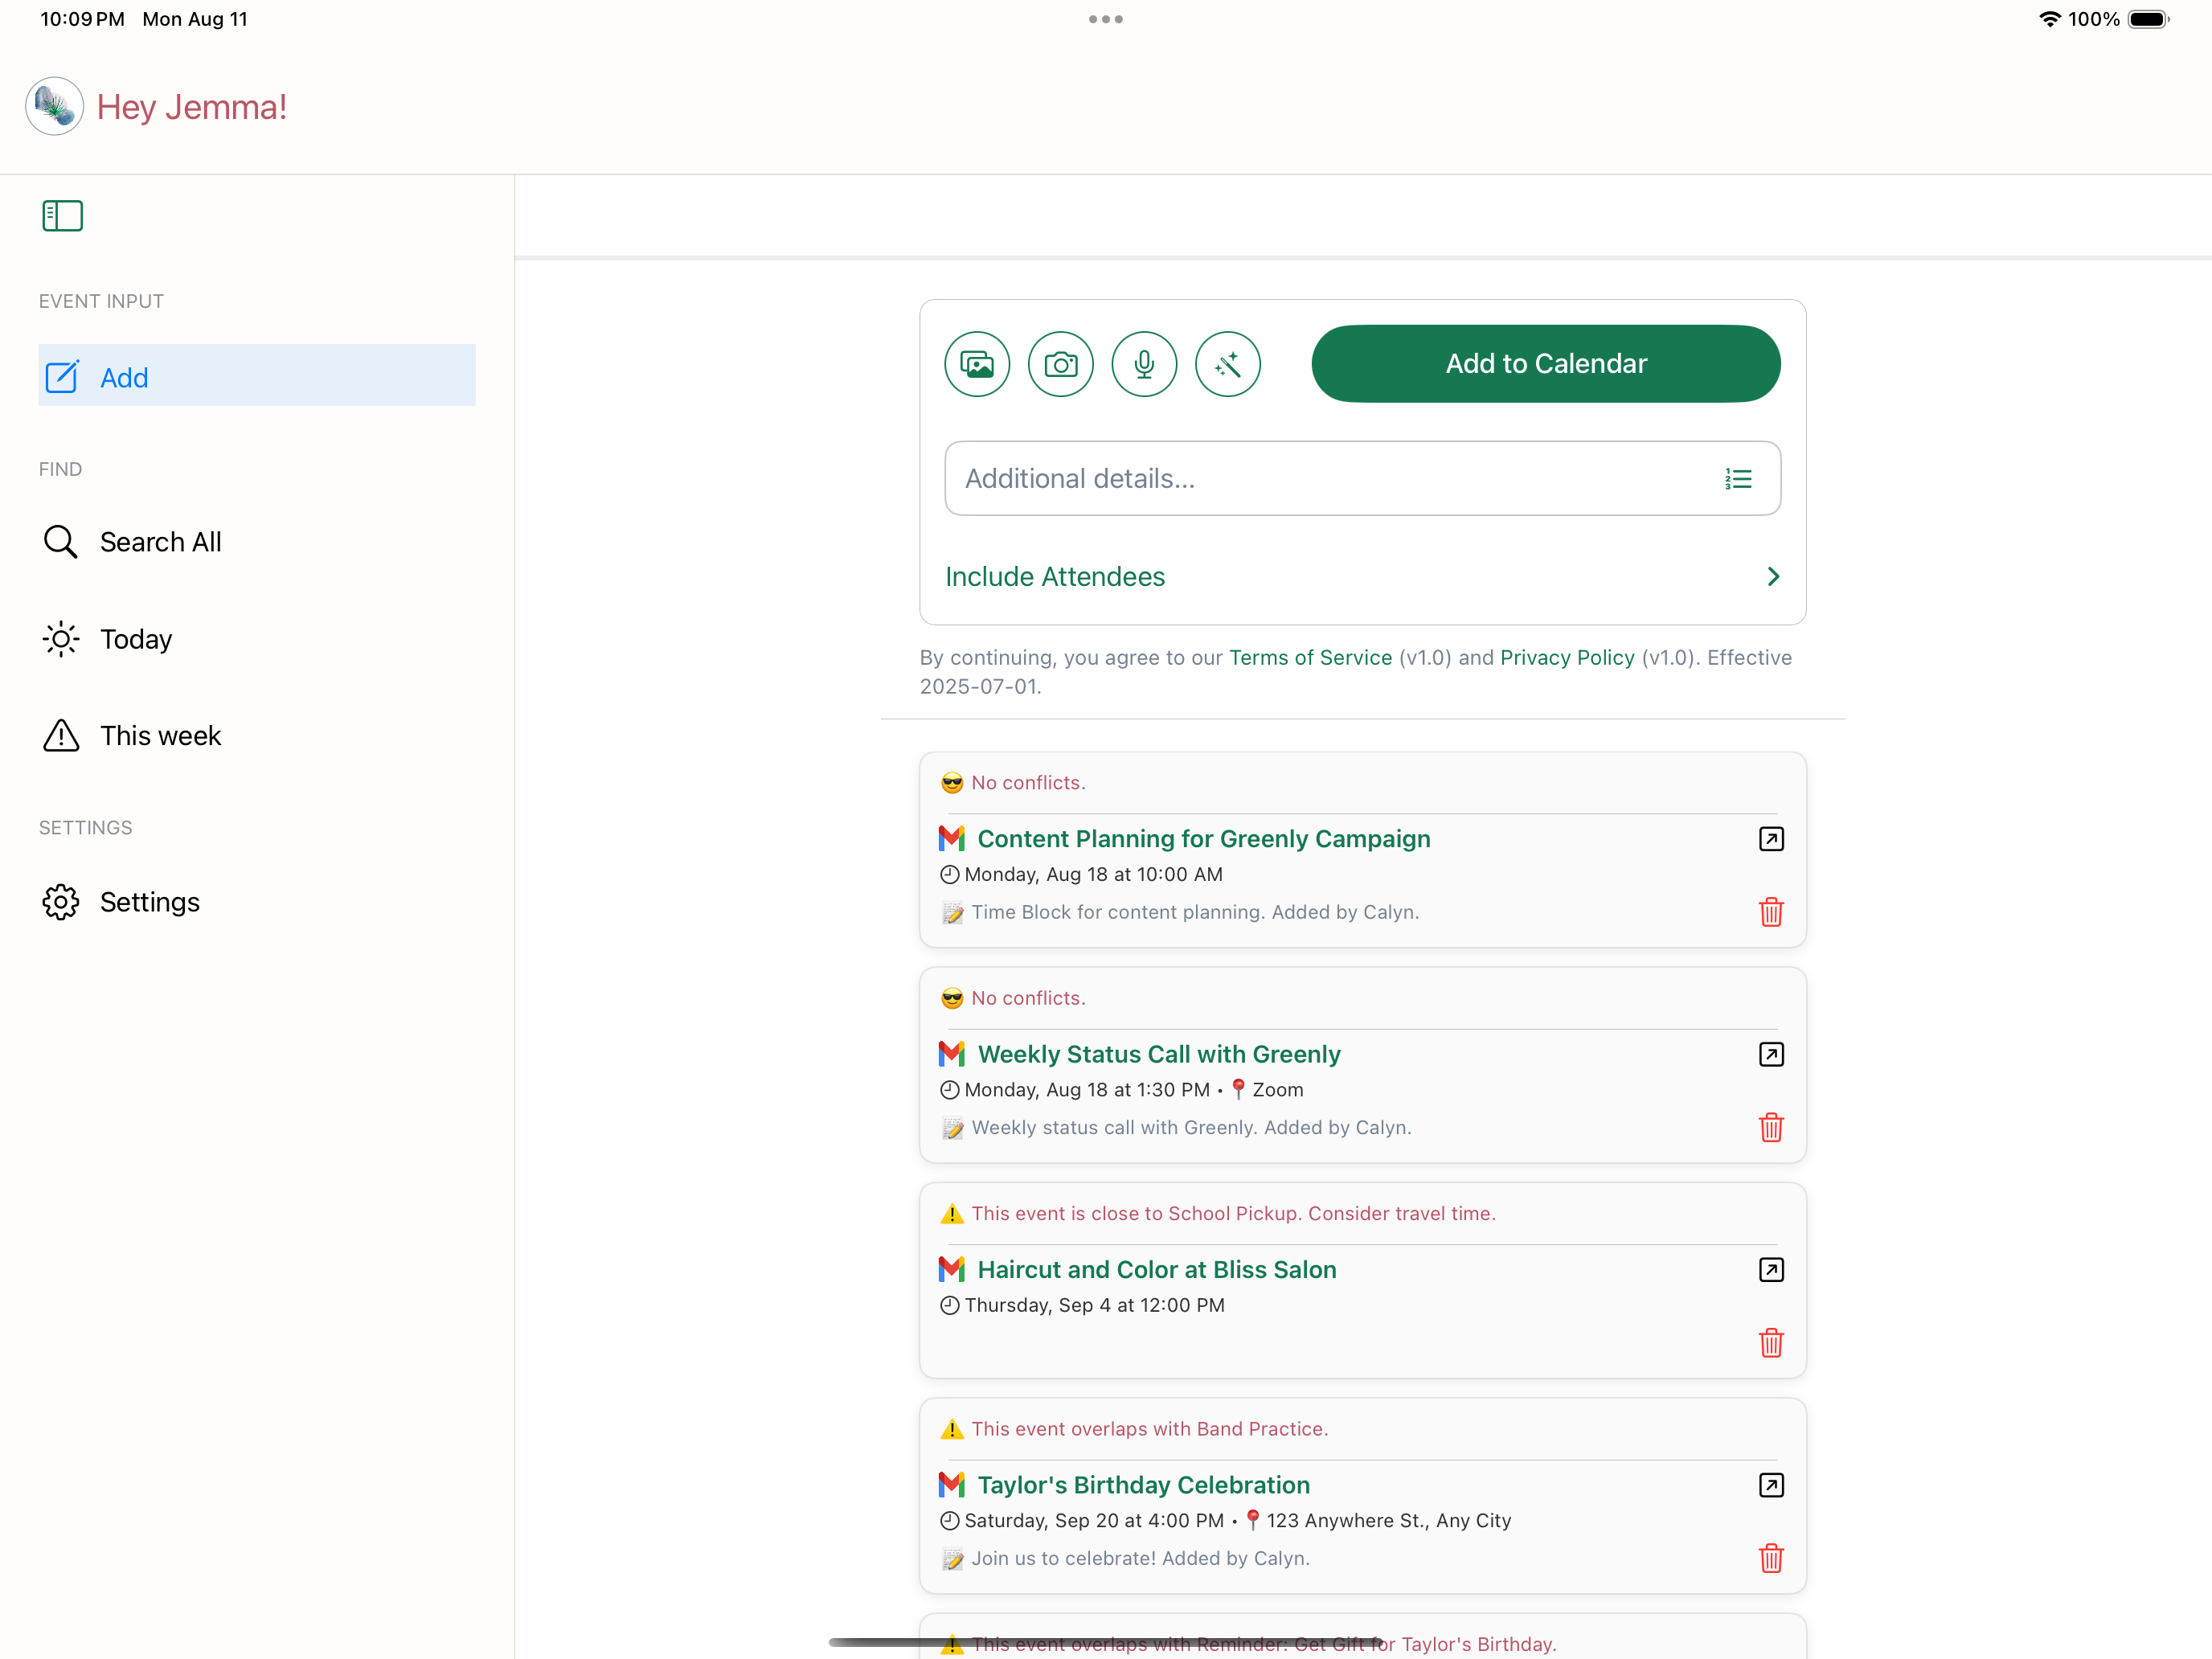Open Taylor's Birthday Celebration event externally

1771,1485
